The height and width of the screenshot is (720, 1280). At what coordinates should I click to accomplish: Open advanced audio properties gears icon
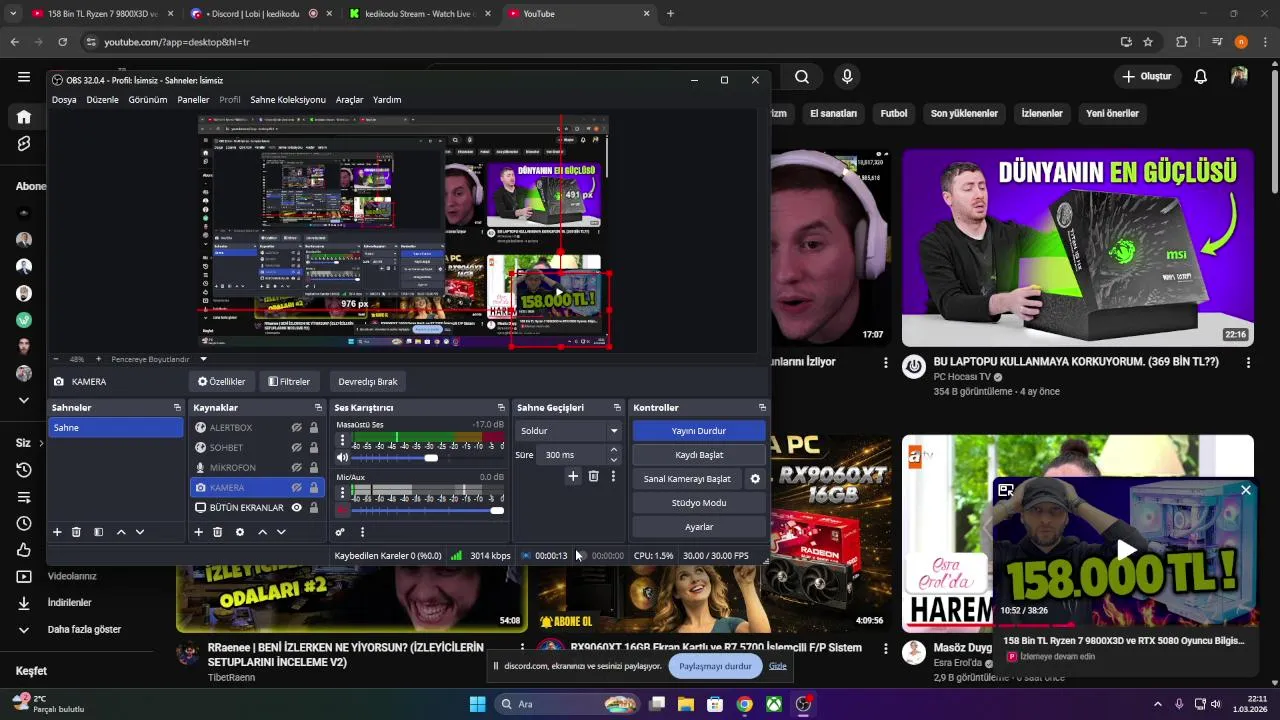(340, 532)
